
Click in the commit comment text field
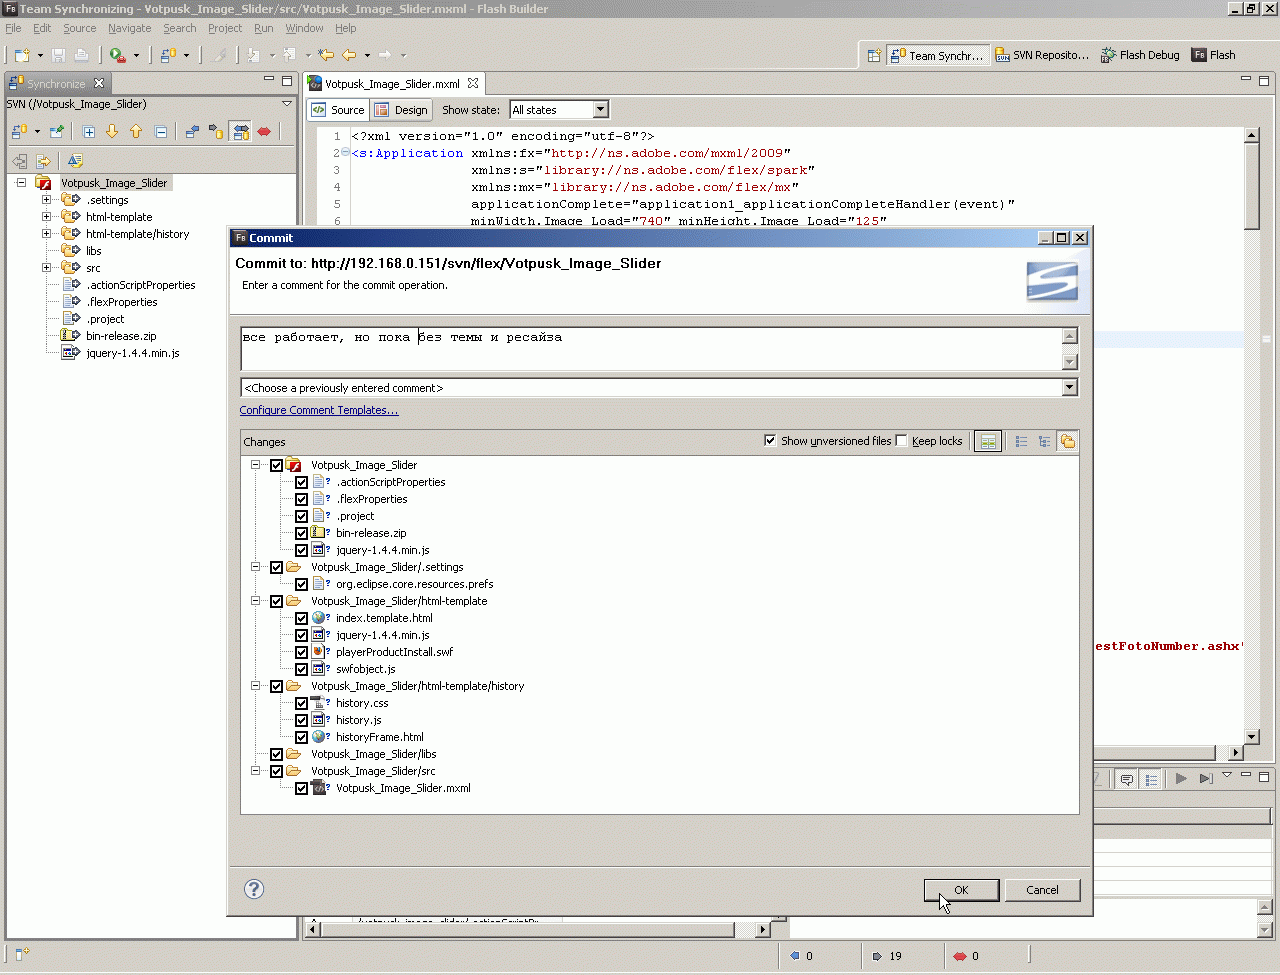coord(650,348)
